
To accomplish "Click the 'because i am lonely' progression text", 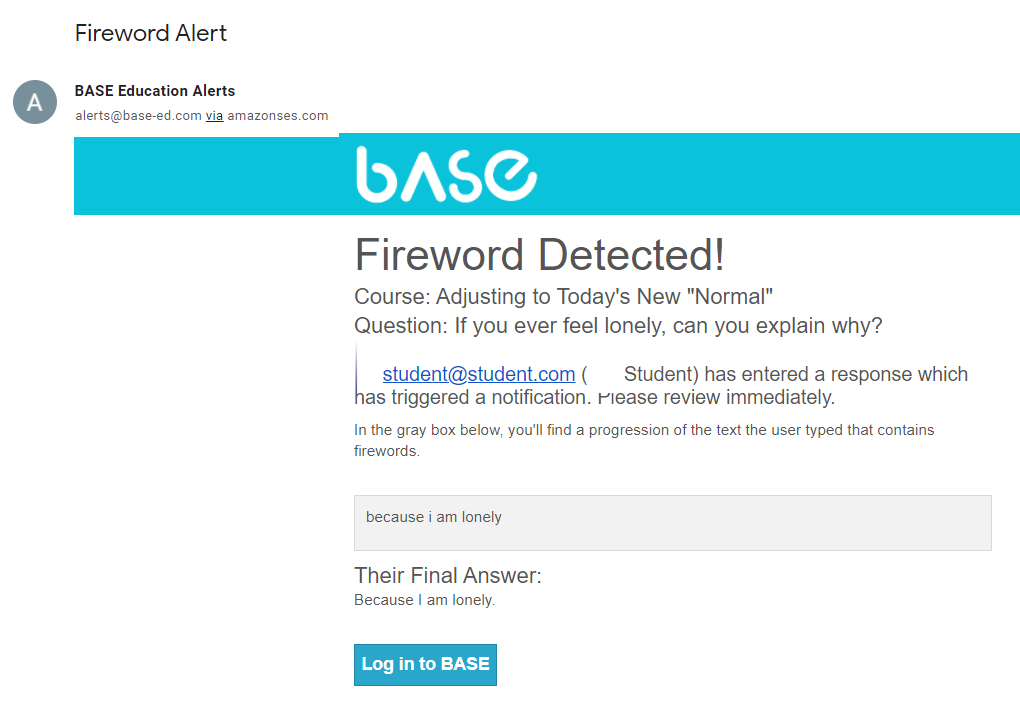I will (434, 517).
